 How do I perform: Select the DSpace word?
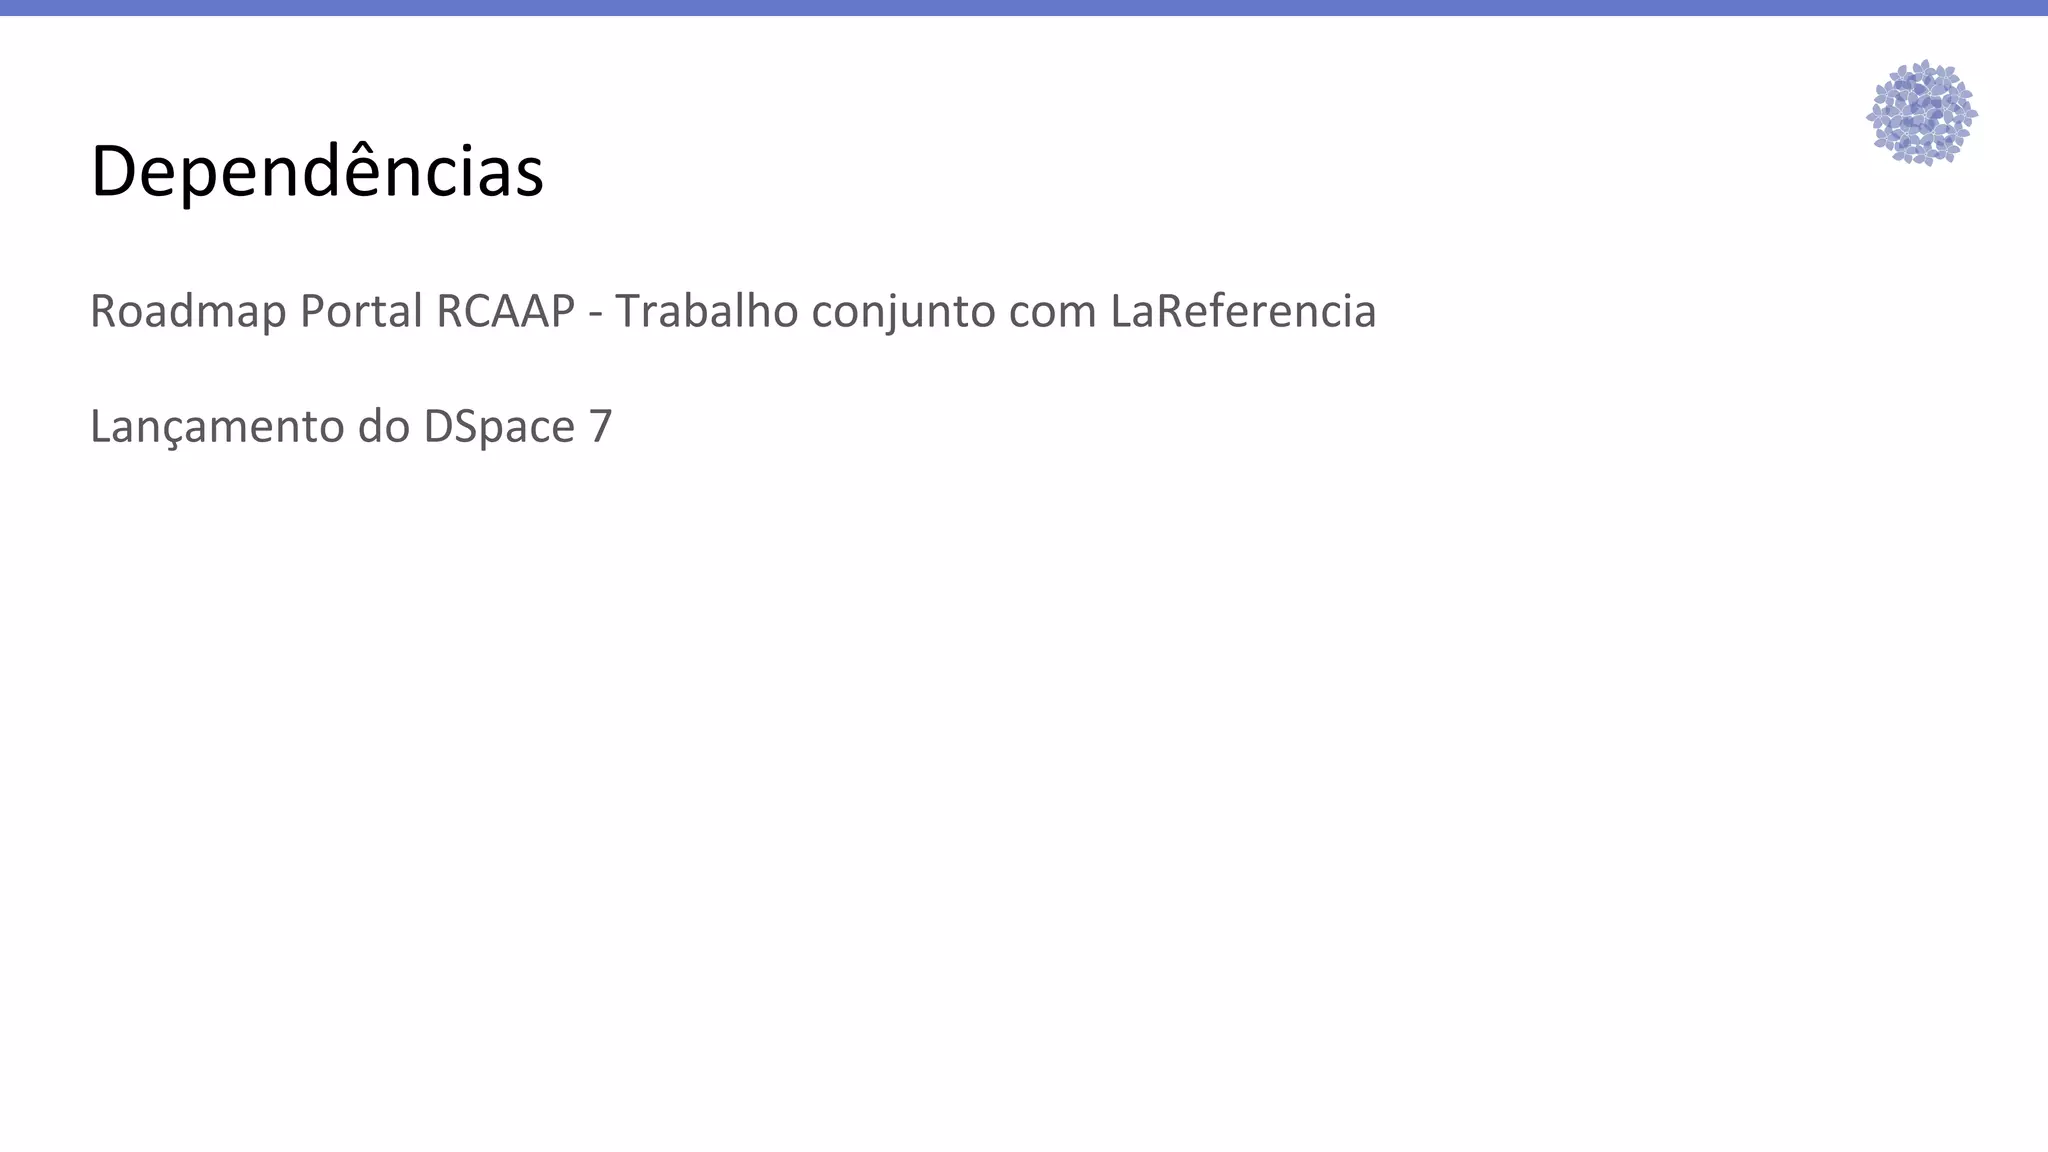coord(500,427)
